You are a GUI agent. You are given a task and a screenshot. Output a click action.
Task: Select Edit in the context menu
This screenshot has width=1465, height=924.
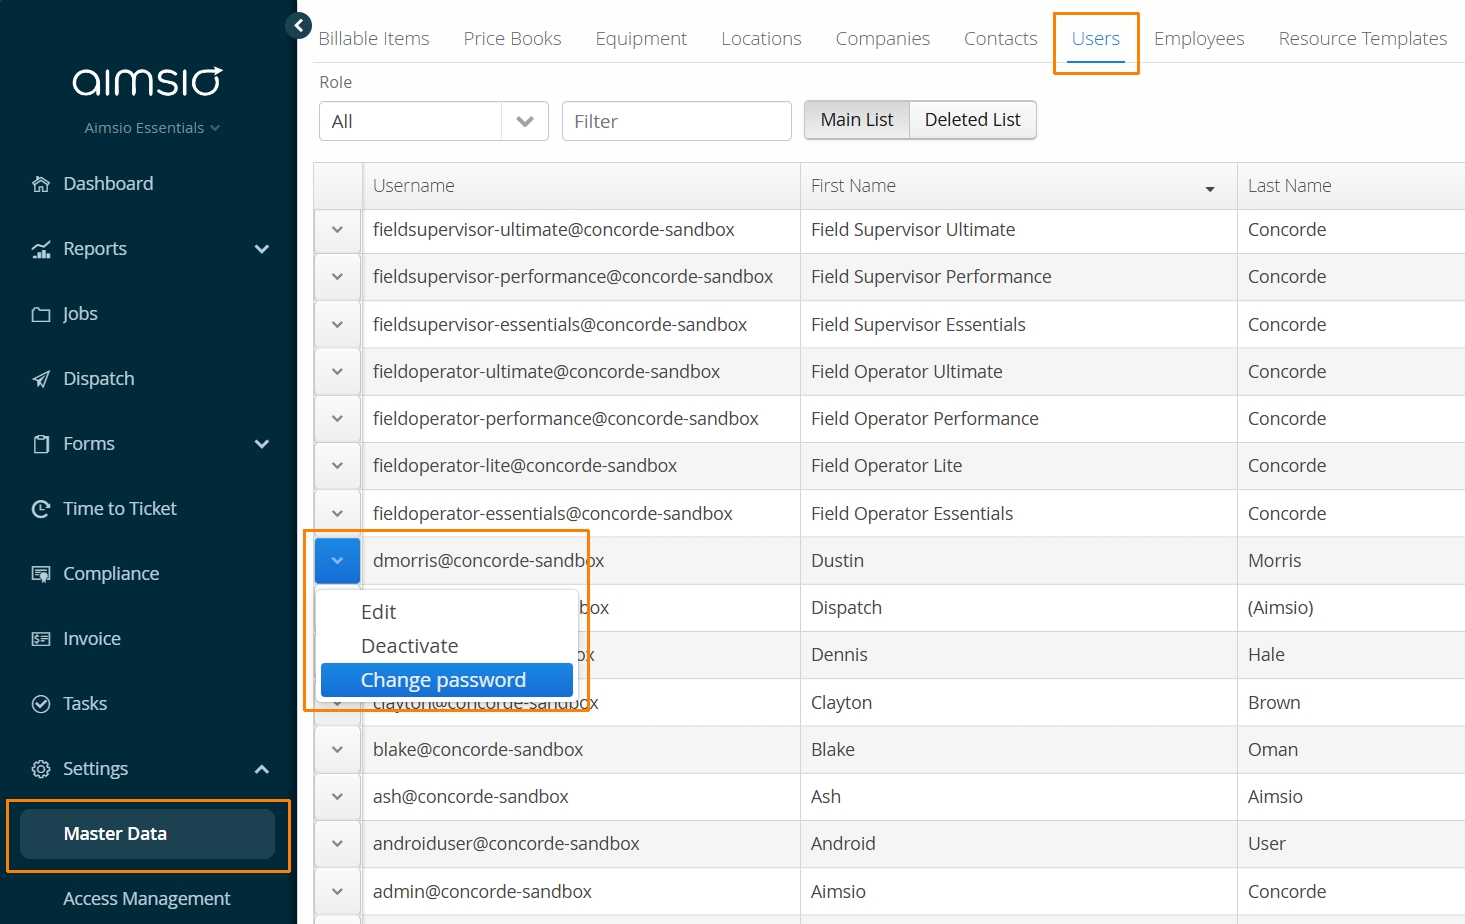pyautogui.click(x=447, y=612)
